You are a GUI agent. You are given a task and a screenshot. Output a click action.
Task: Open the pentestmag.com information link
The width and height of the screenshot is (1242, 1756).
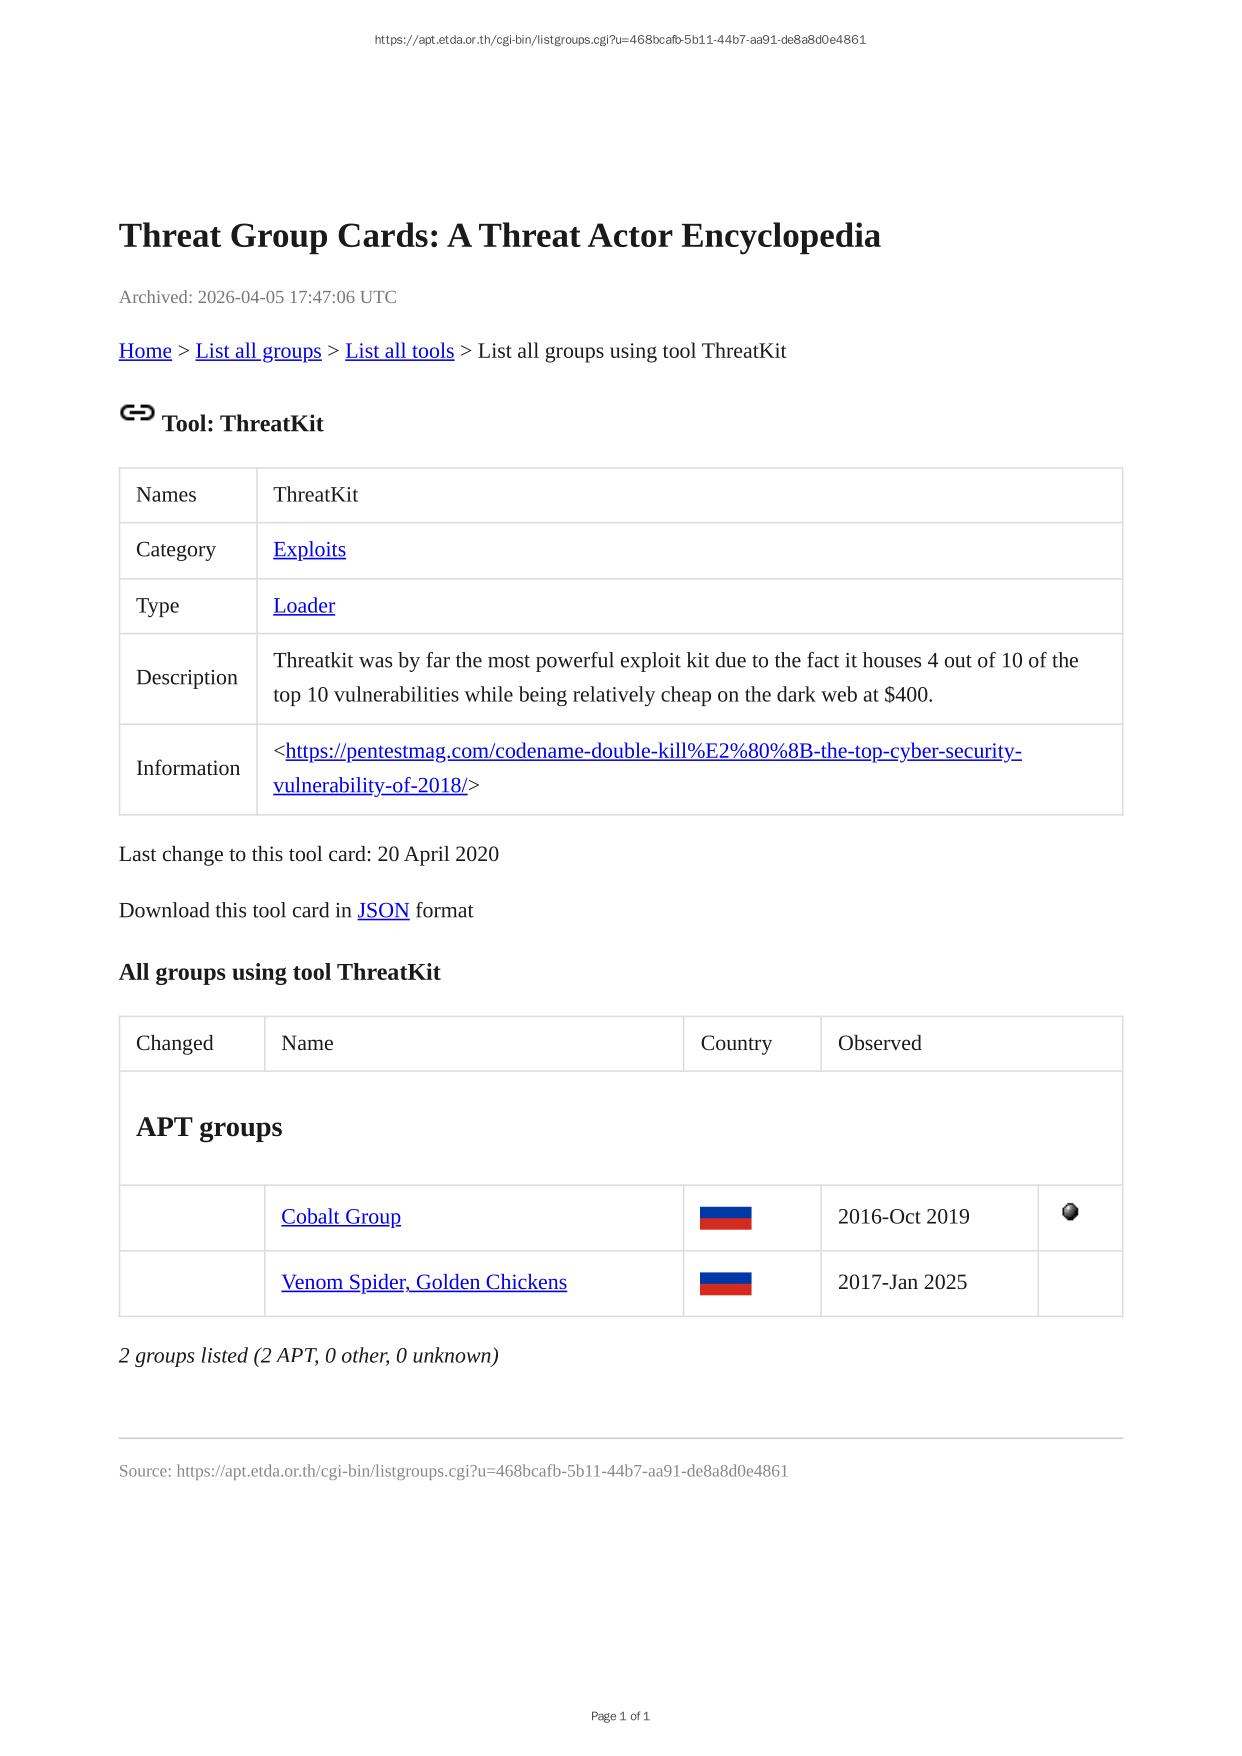tap(652, 752)
